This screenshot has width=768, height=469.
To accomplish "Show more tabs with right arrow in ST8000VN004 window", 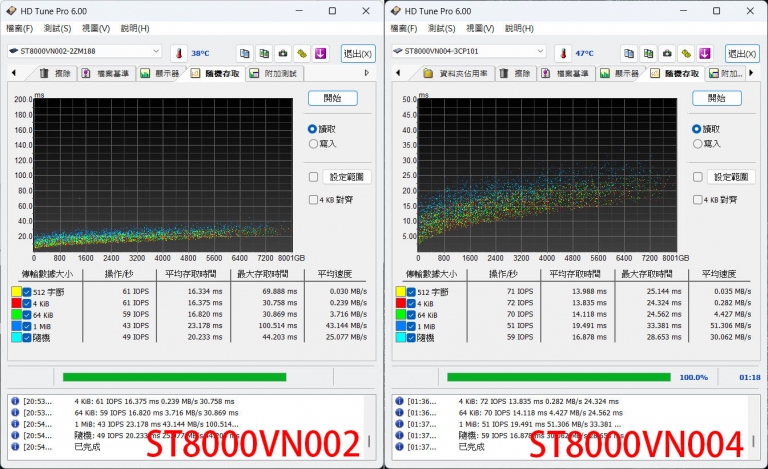I will tap(751, 72).
